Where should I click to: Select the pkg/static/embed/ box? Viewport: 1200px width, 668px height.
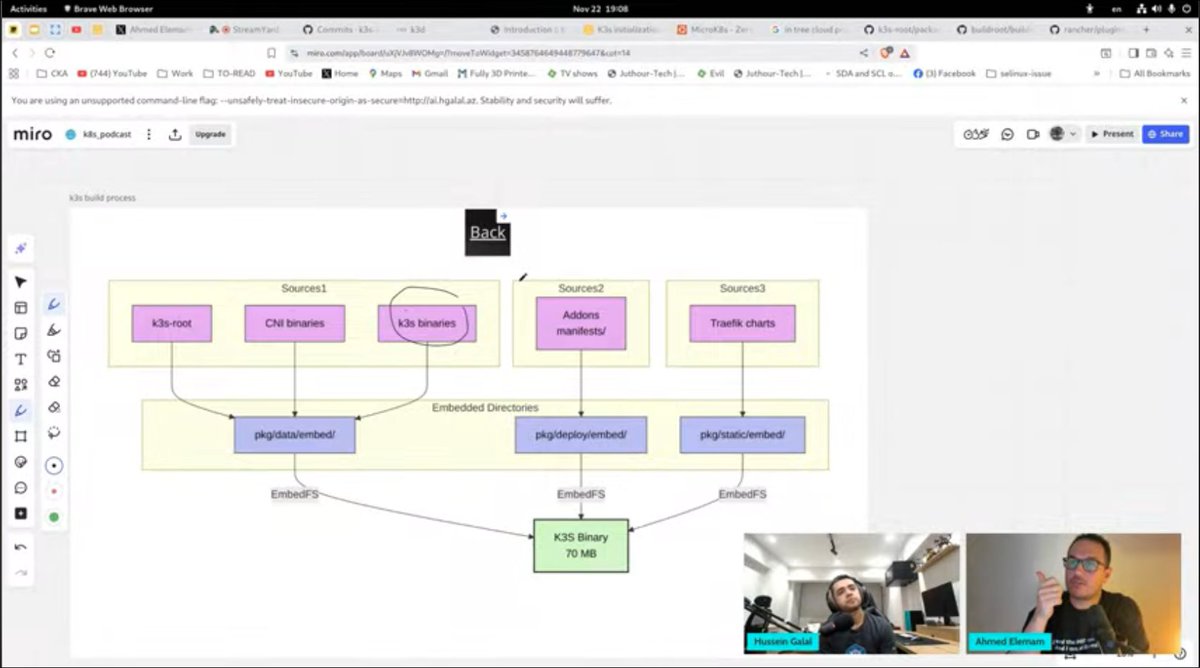[x=742, y=435]
